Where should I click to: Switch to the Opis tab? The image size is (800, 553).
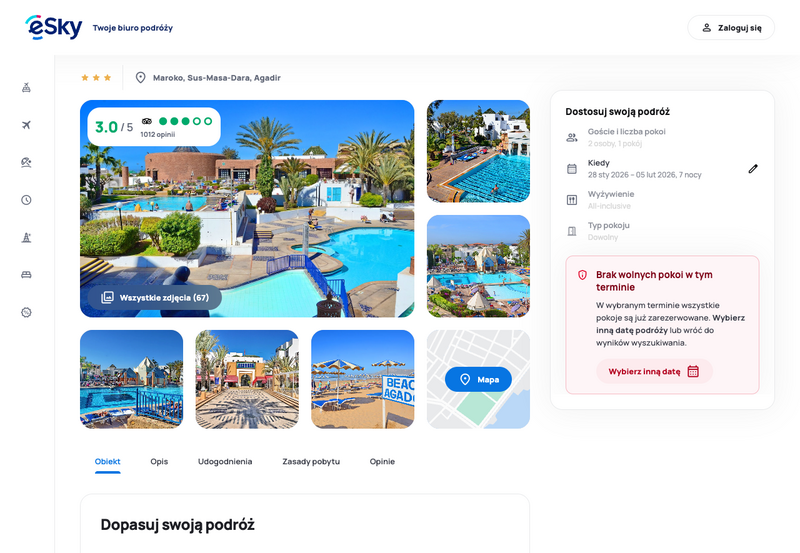[x=159, y=461]
